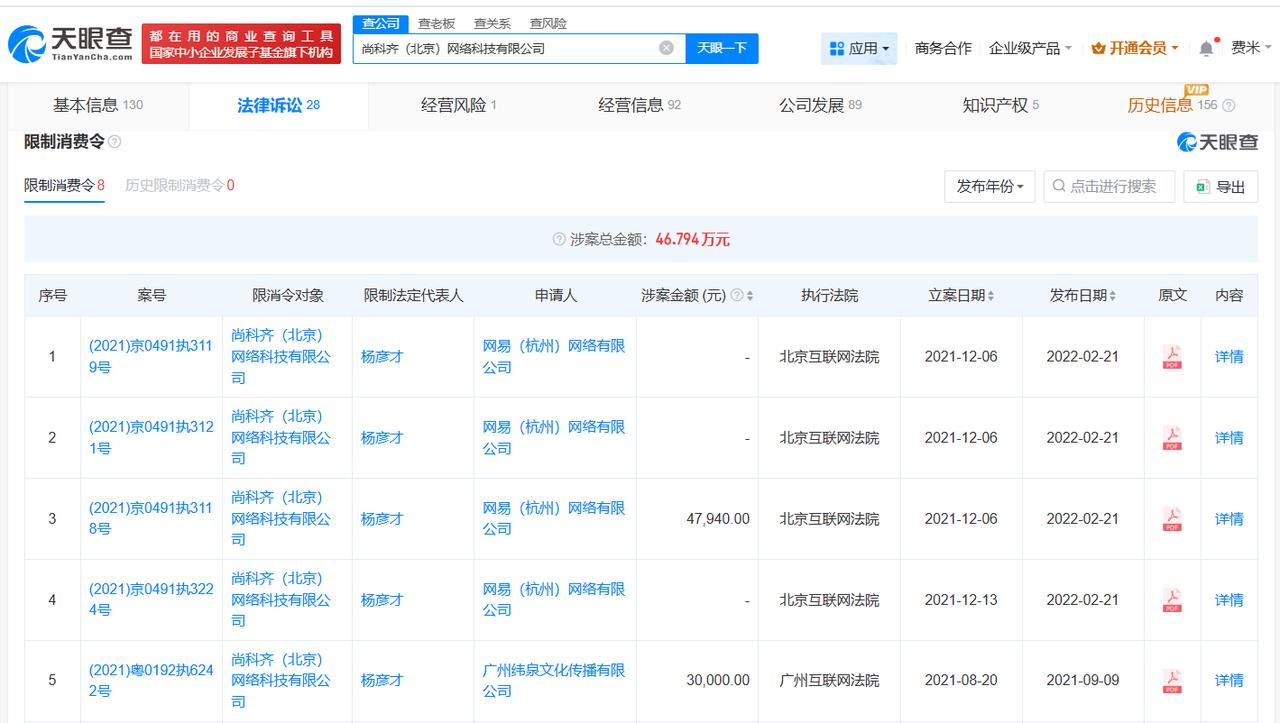Open case (2021)京0491执3118号 link
The width and height of the screenshot is (1280, 723).
click(x=151, y=518)
